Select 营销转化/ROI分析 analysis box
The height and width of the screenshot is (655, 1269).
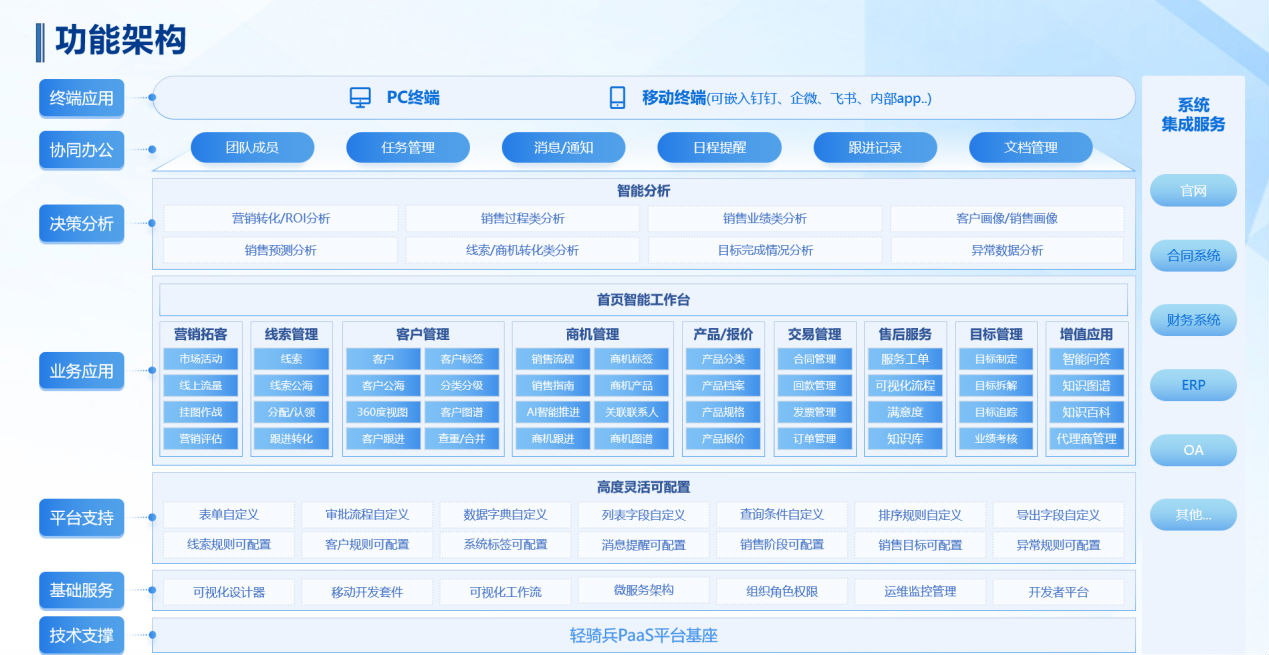coord(281,219)
